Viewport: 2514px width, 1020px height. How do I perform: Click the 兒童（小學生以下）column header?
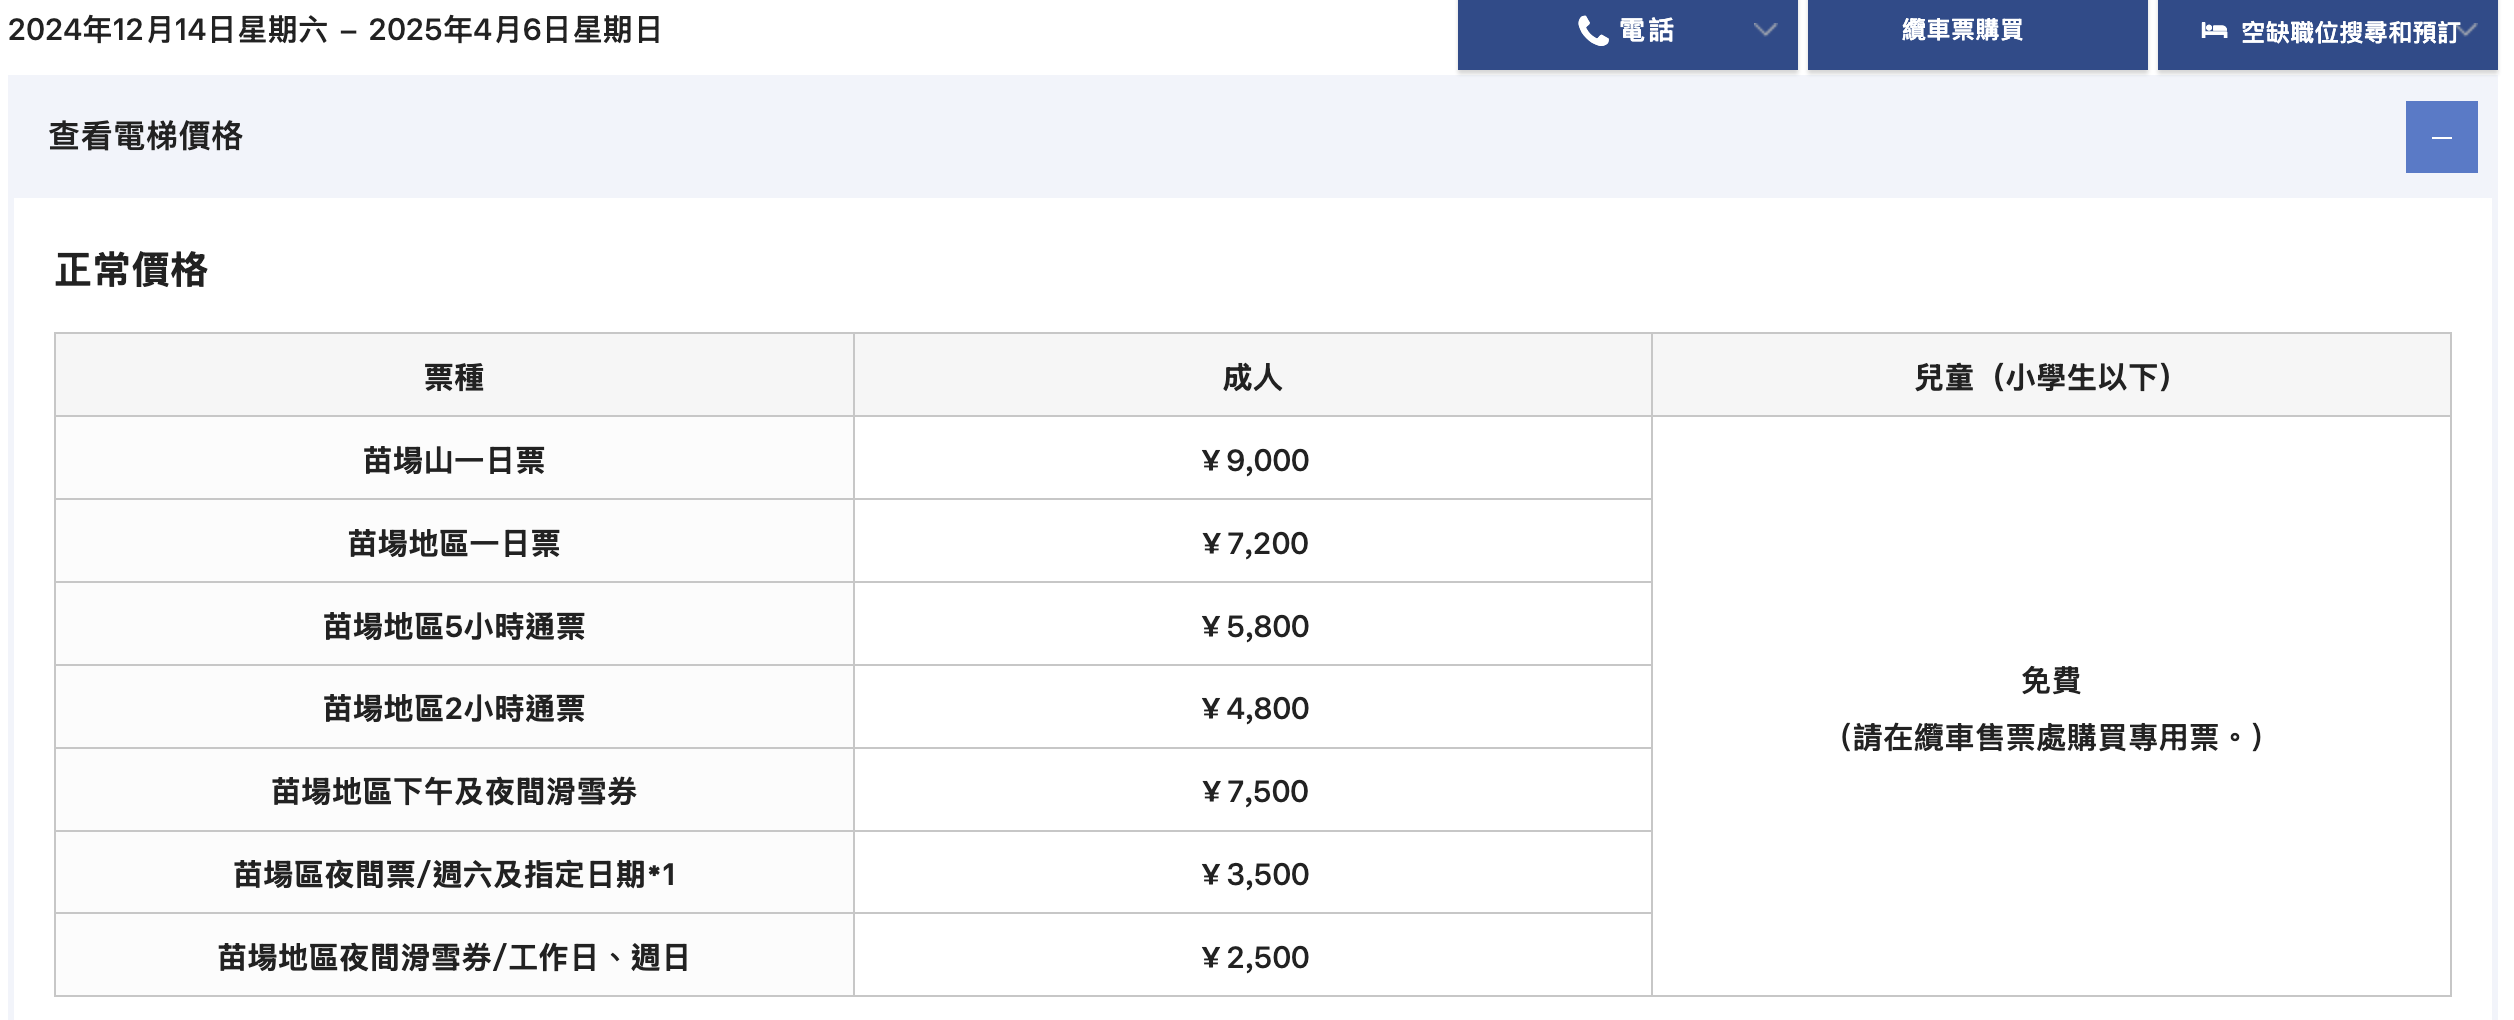coord(2050,377)
